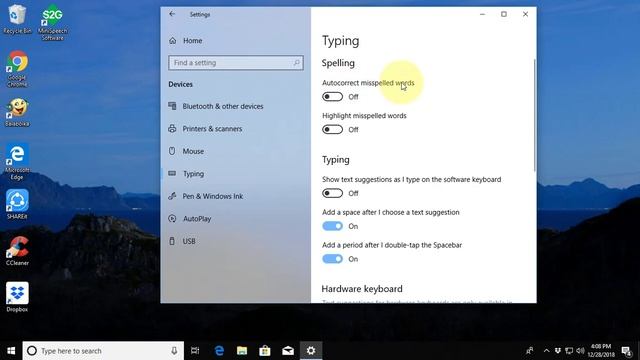Turn off add space after text suggestion

coord(332,226)
